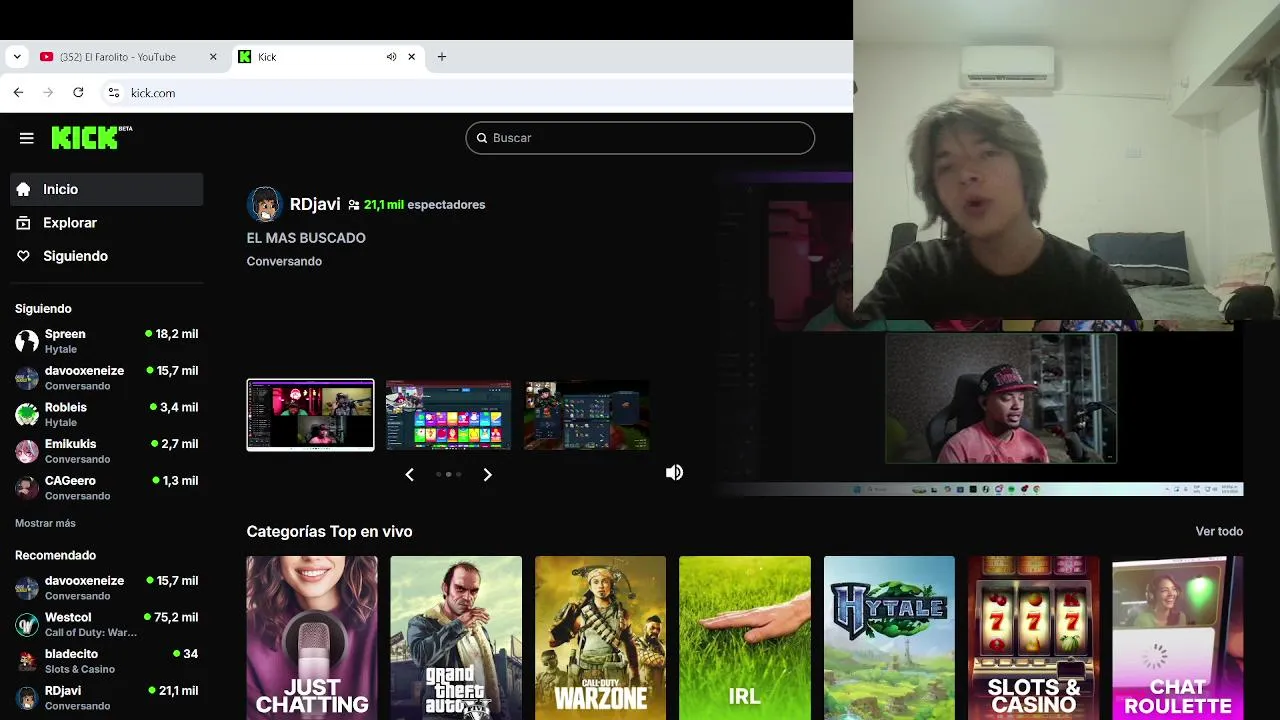Click bladecito's avatar in sidebar
This screenshot has height=720, width=1280.
click(27, 661)
